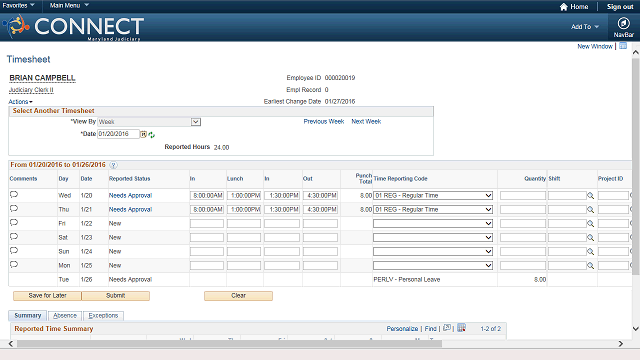This screenshot has width=640, height=360.
Task: Click the horizontal scrollbar right arrow
Action: pyautogui.click(x=621, y=344)
